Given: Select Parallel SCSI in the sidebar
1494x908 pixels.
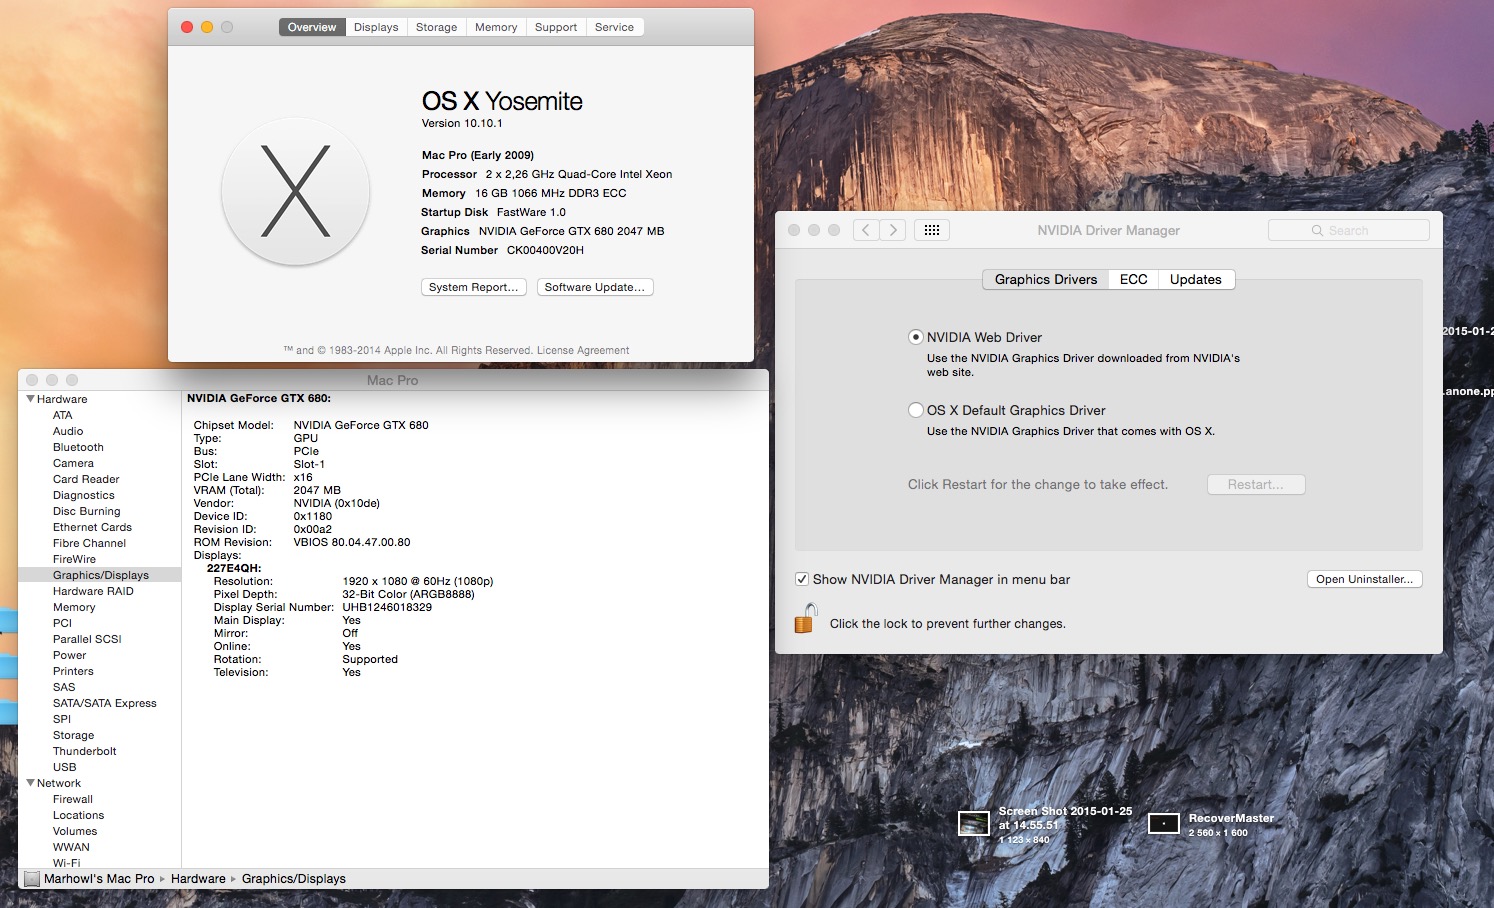Looking at the screenshot, I should [x=87, y=639].
